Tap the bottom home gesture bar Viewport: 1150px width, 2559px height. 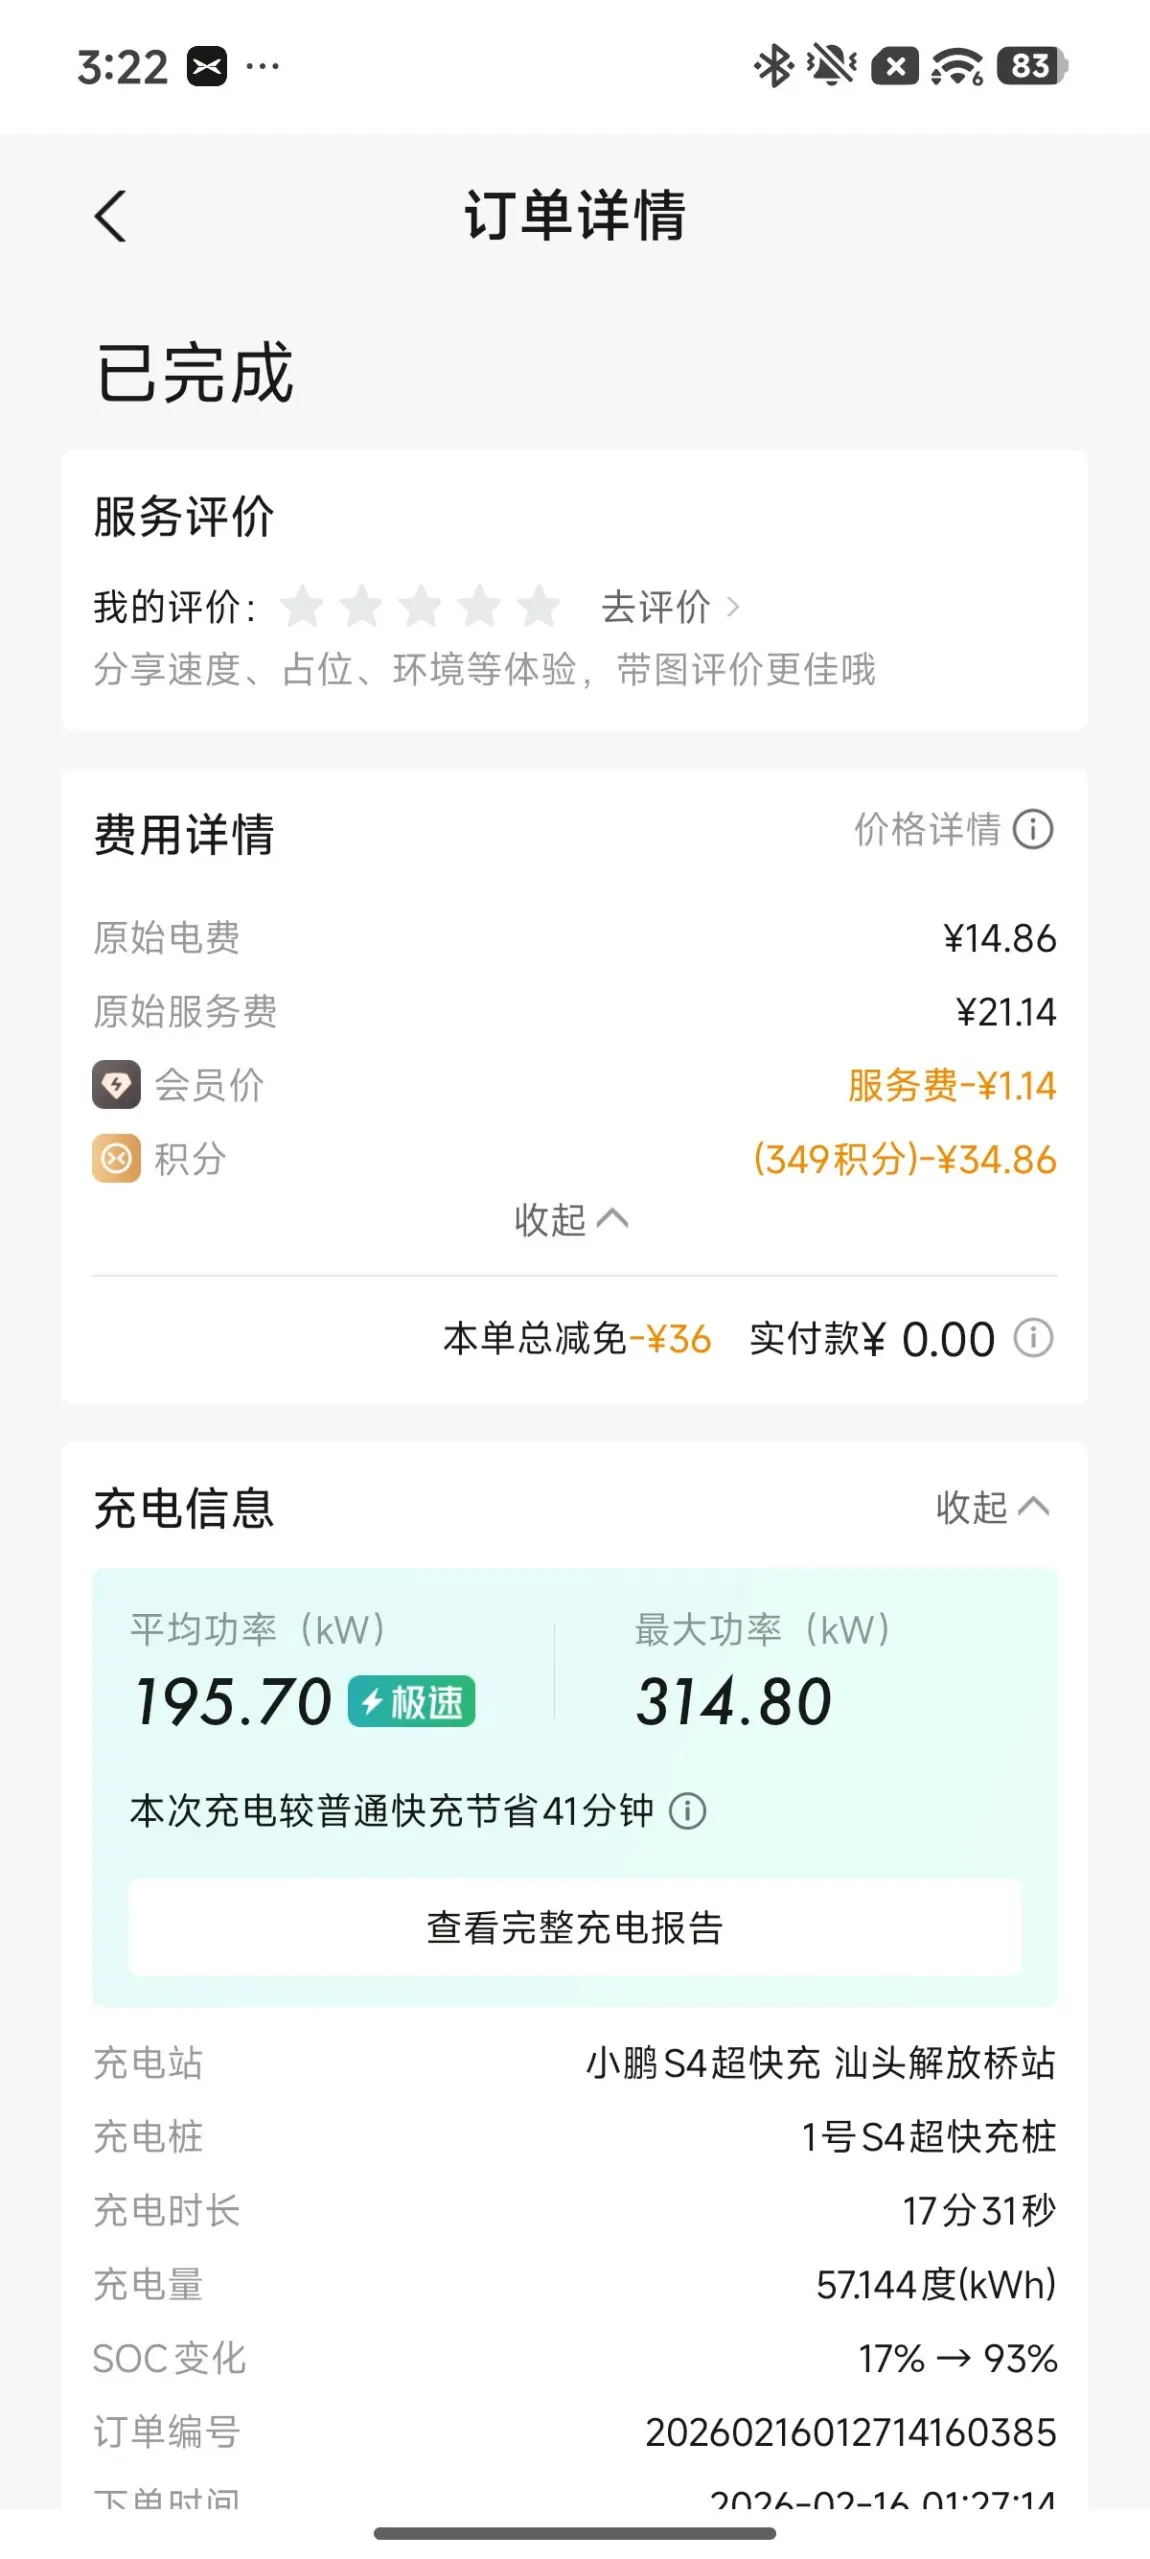(575, 2533)
